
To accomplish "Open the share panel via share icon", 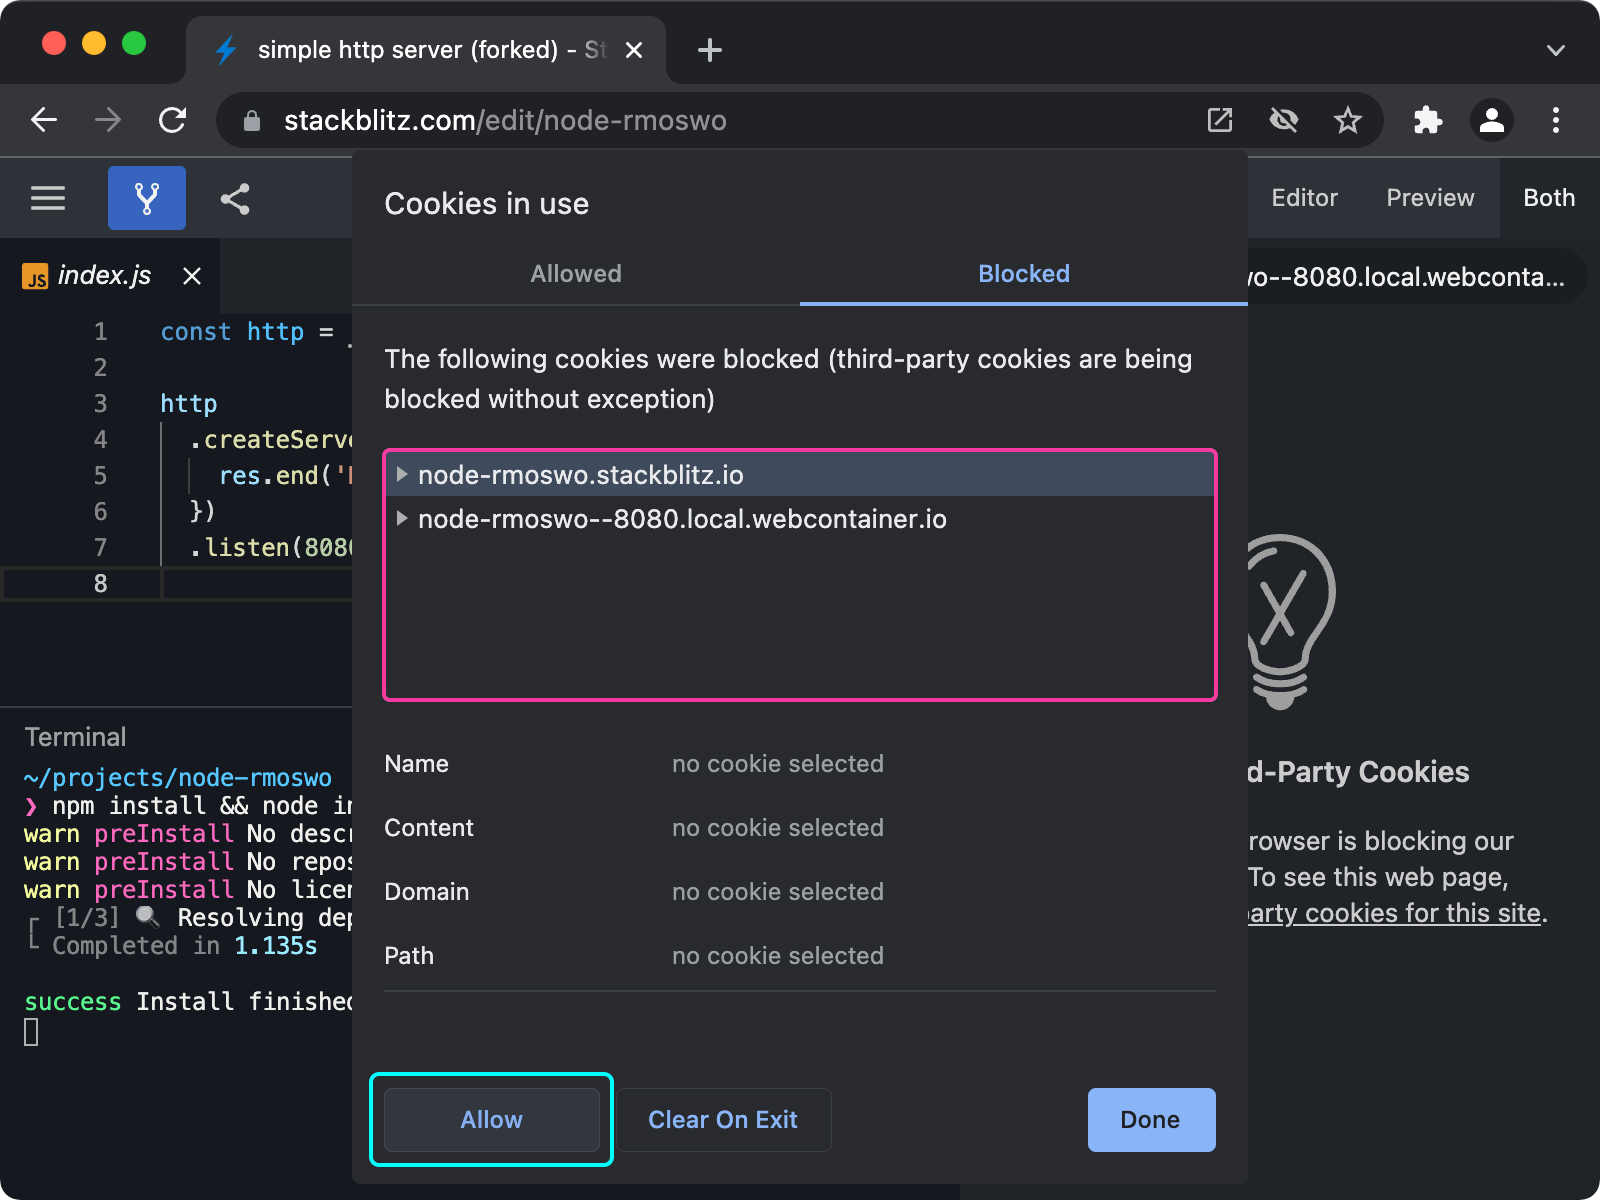I will pos(235,197).
